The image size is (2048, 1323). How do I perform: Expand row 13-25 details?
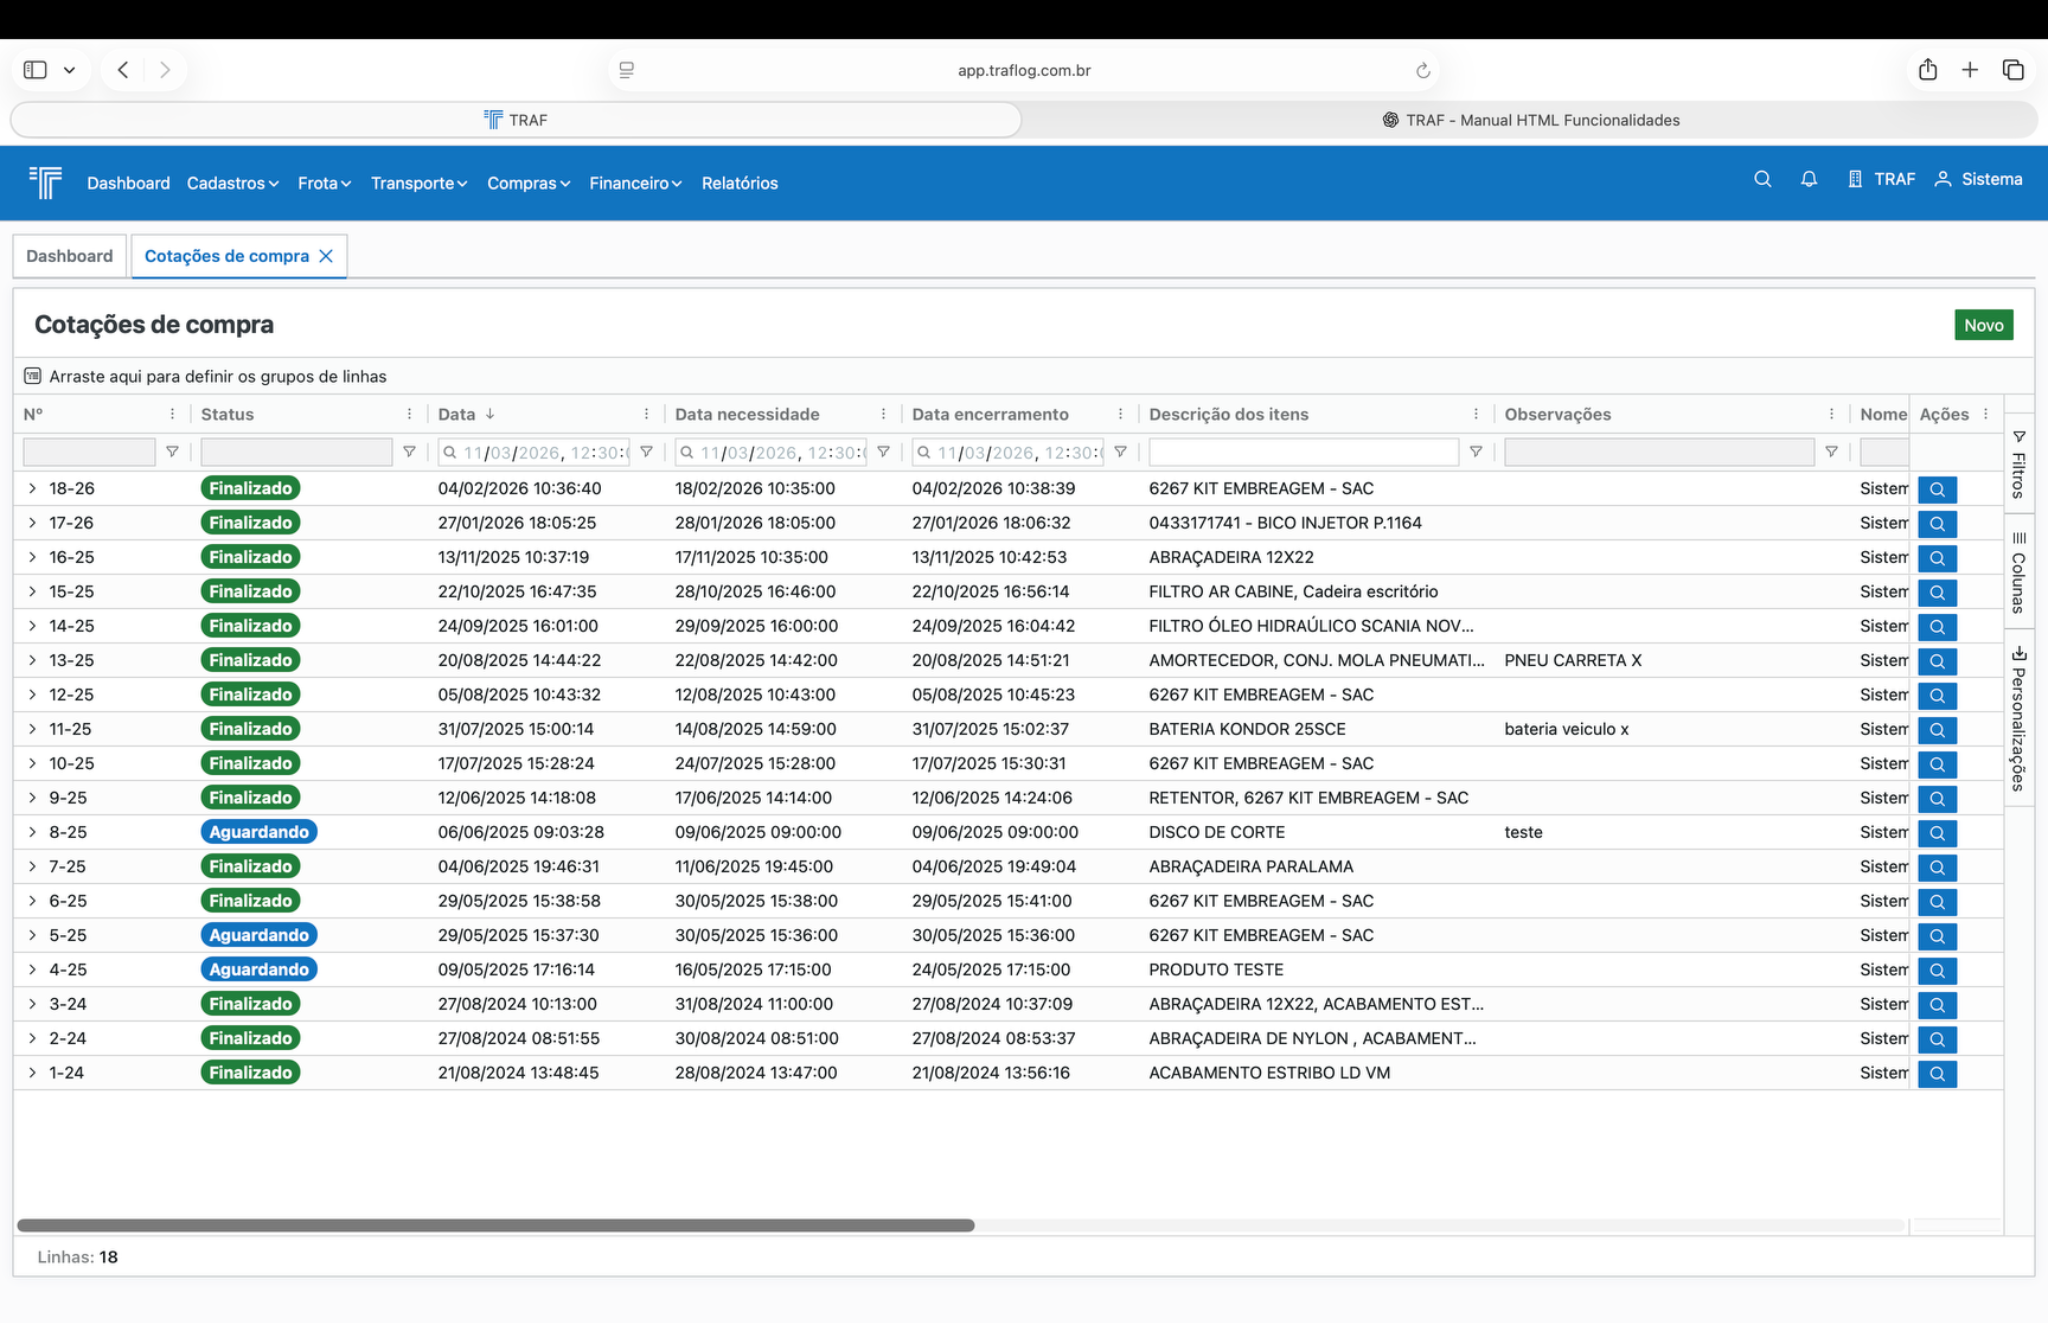(32, 660)
